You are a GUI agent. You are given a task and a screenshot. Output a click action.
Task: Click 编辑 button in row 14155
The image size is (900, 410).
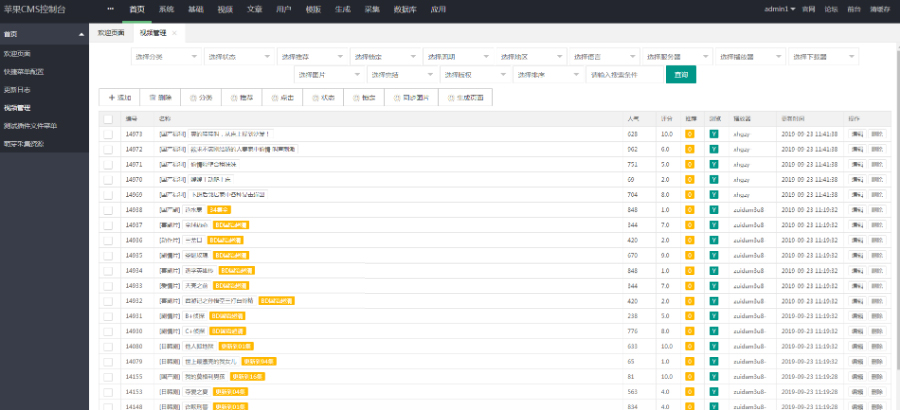[x=857, y=377]
